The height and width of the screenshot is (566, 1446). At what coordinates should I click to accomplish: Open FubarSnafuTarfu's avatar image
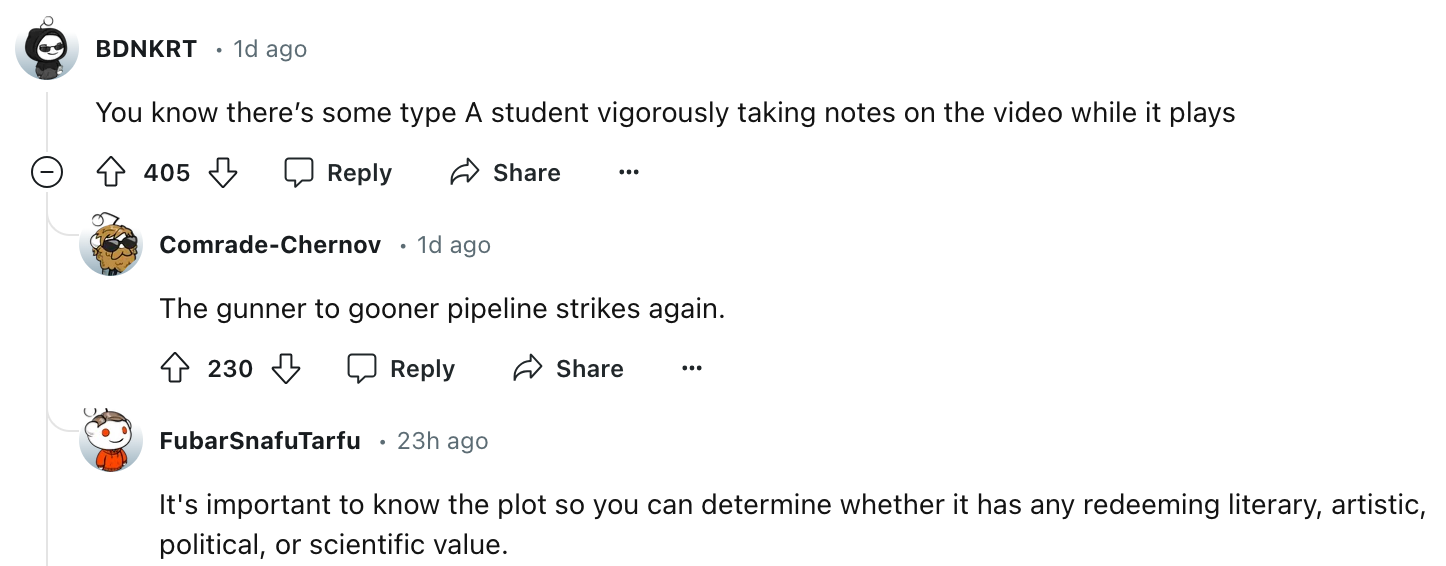click(x=111, y=440)
